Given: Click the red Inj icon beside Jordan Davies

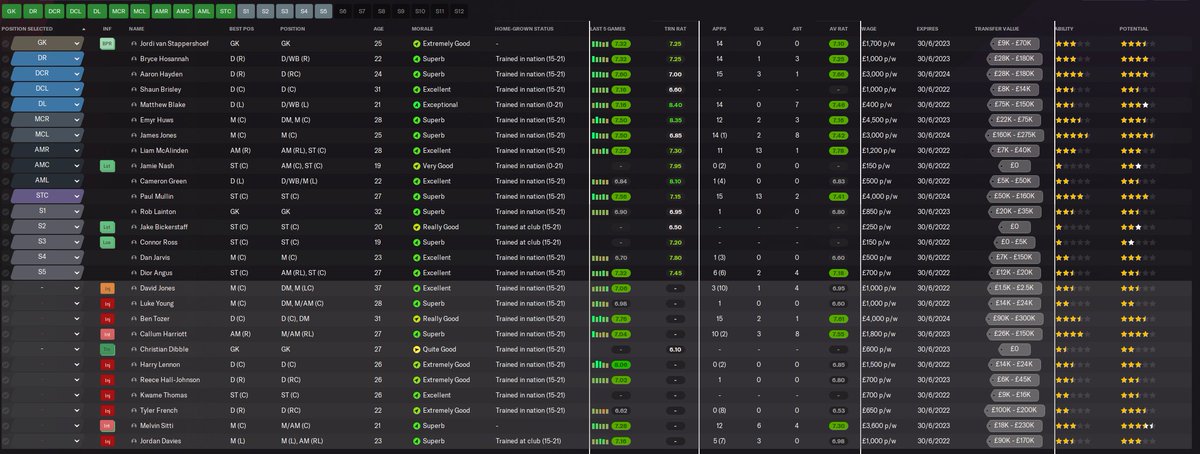Looking at the screenshot, I should 107,441.
